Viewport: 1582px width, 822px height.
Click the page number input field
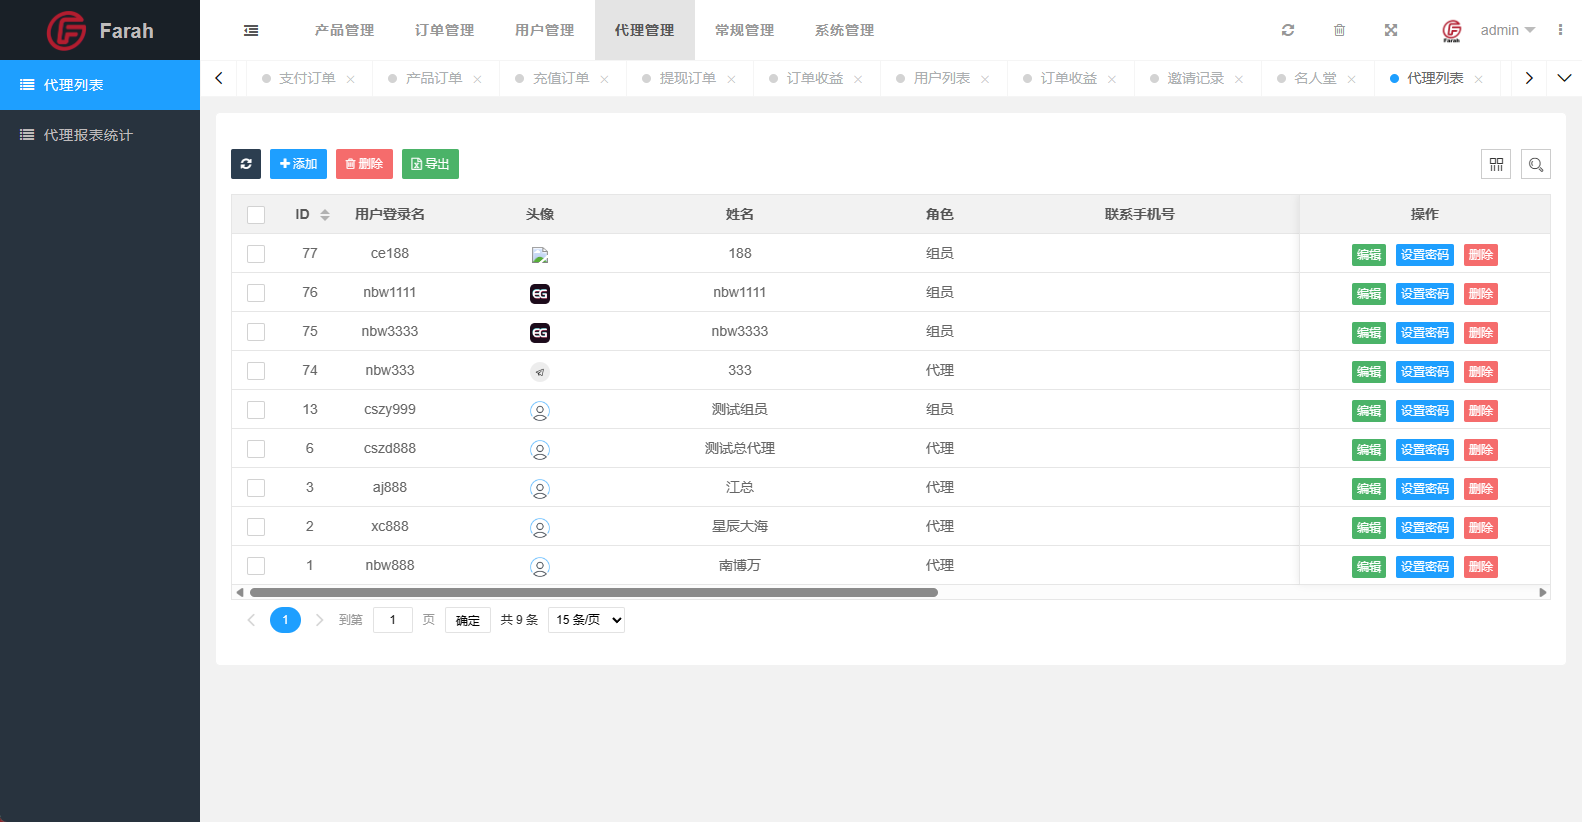[393, 620]
